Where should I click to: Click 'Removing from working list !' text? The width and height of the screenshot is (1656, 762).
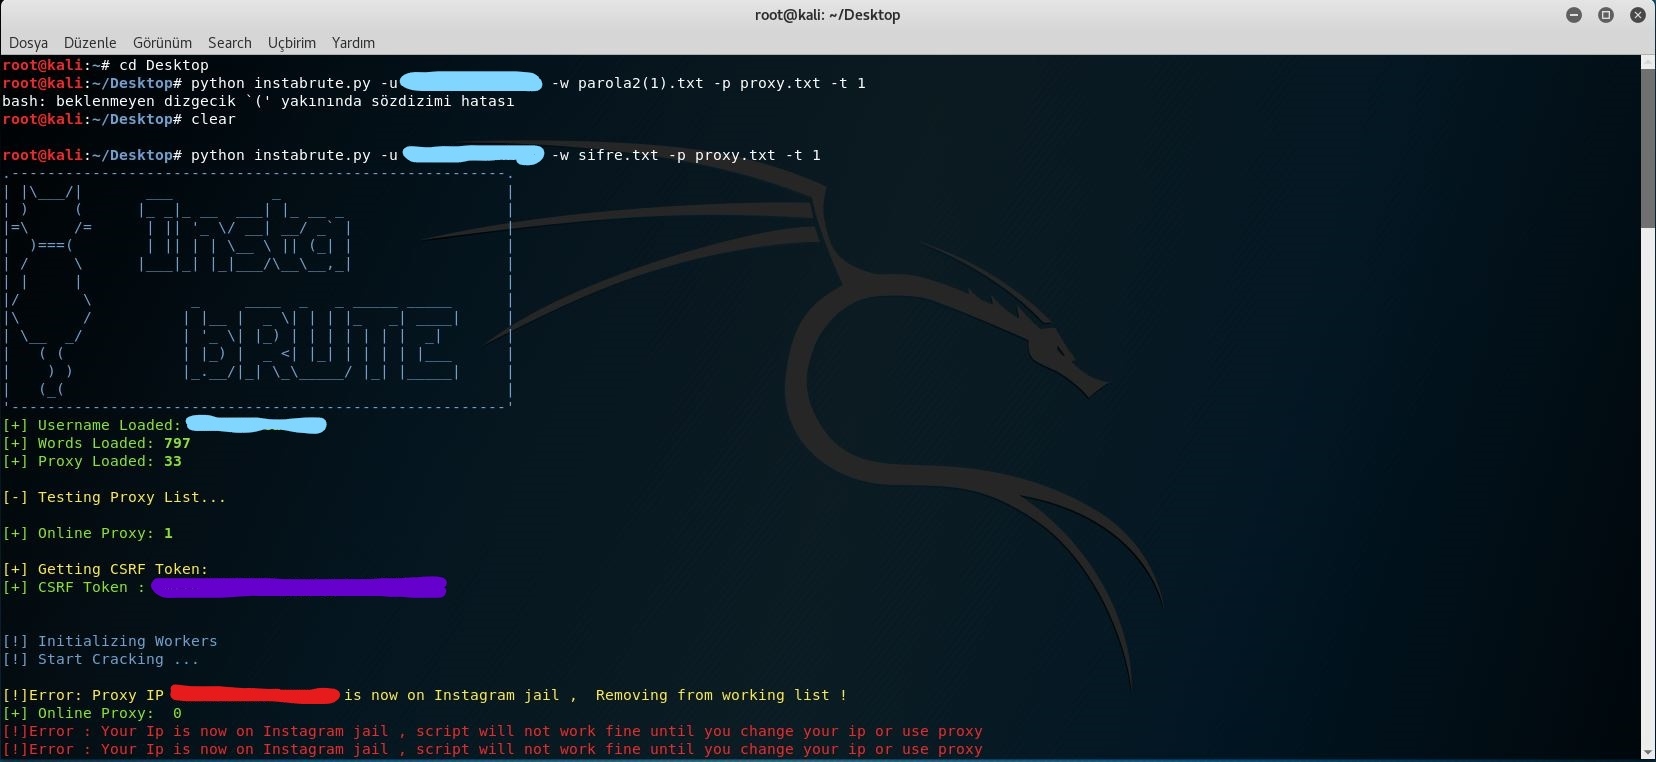click(x=721, y=695)
